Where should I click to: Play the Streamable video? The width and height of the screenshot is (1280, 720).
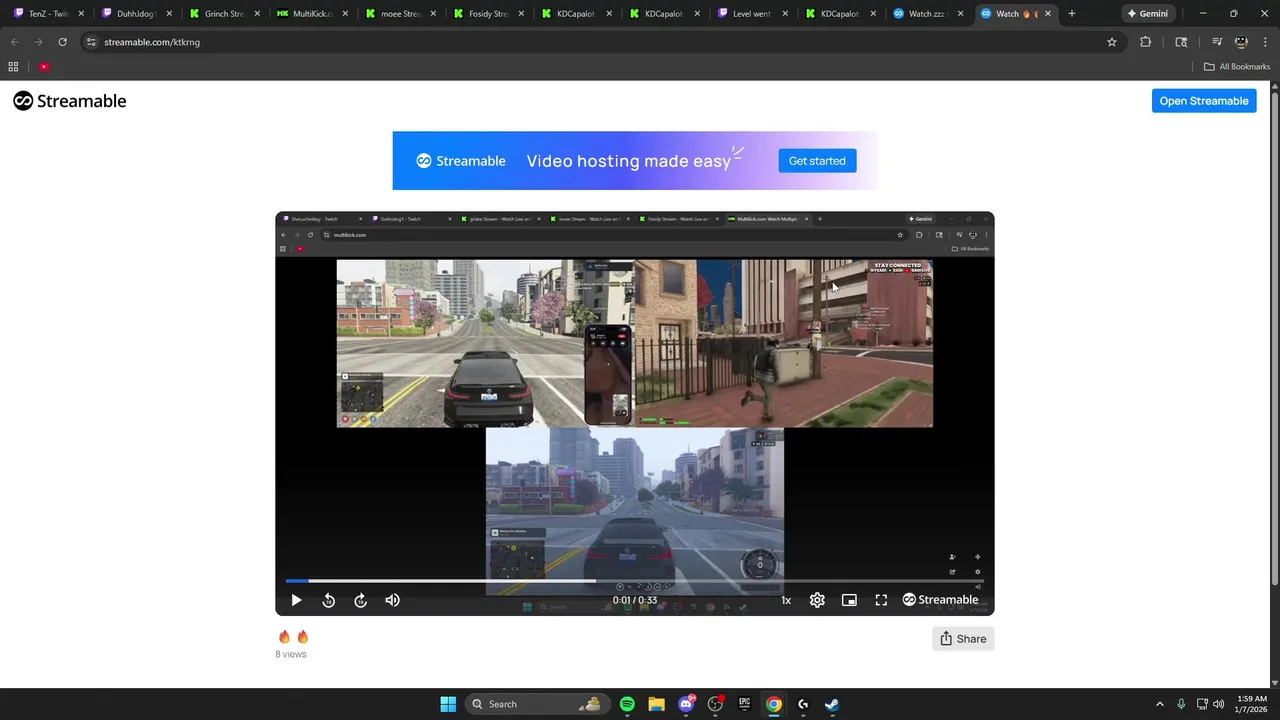click(296, 600)
